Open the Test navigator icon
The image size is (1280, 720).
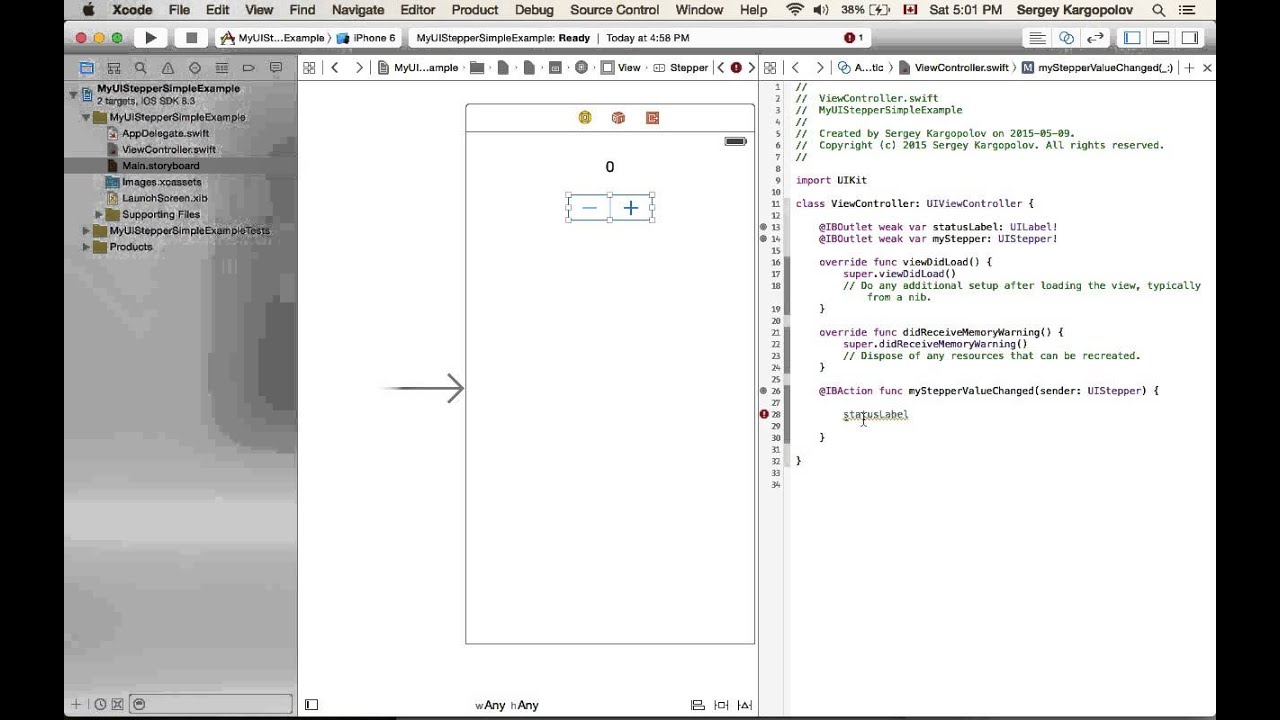click(x=195, y=68)
